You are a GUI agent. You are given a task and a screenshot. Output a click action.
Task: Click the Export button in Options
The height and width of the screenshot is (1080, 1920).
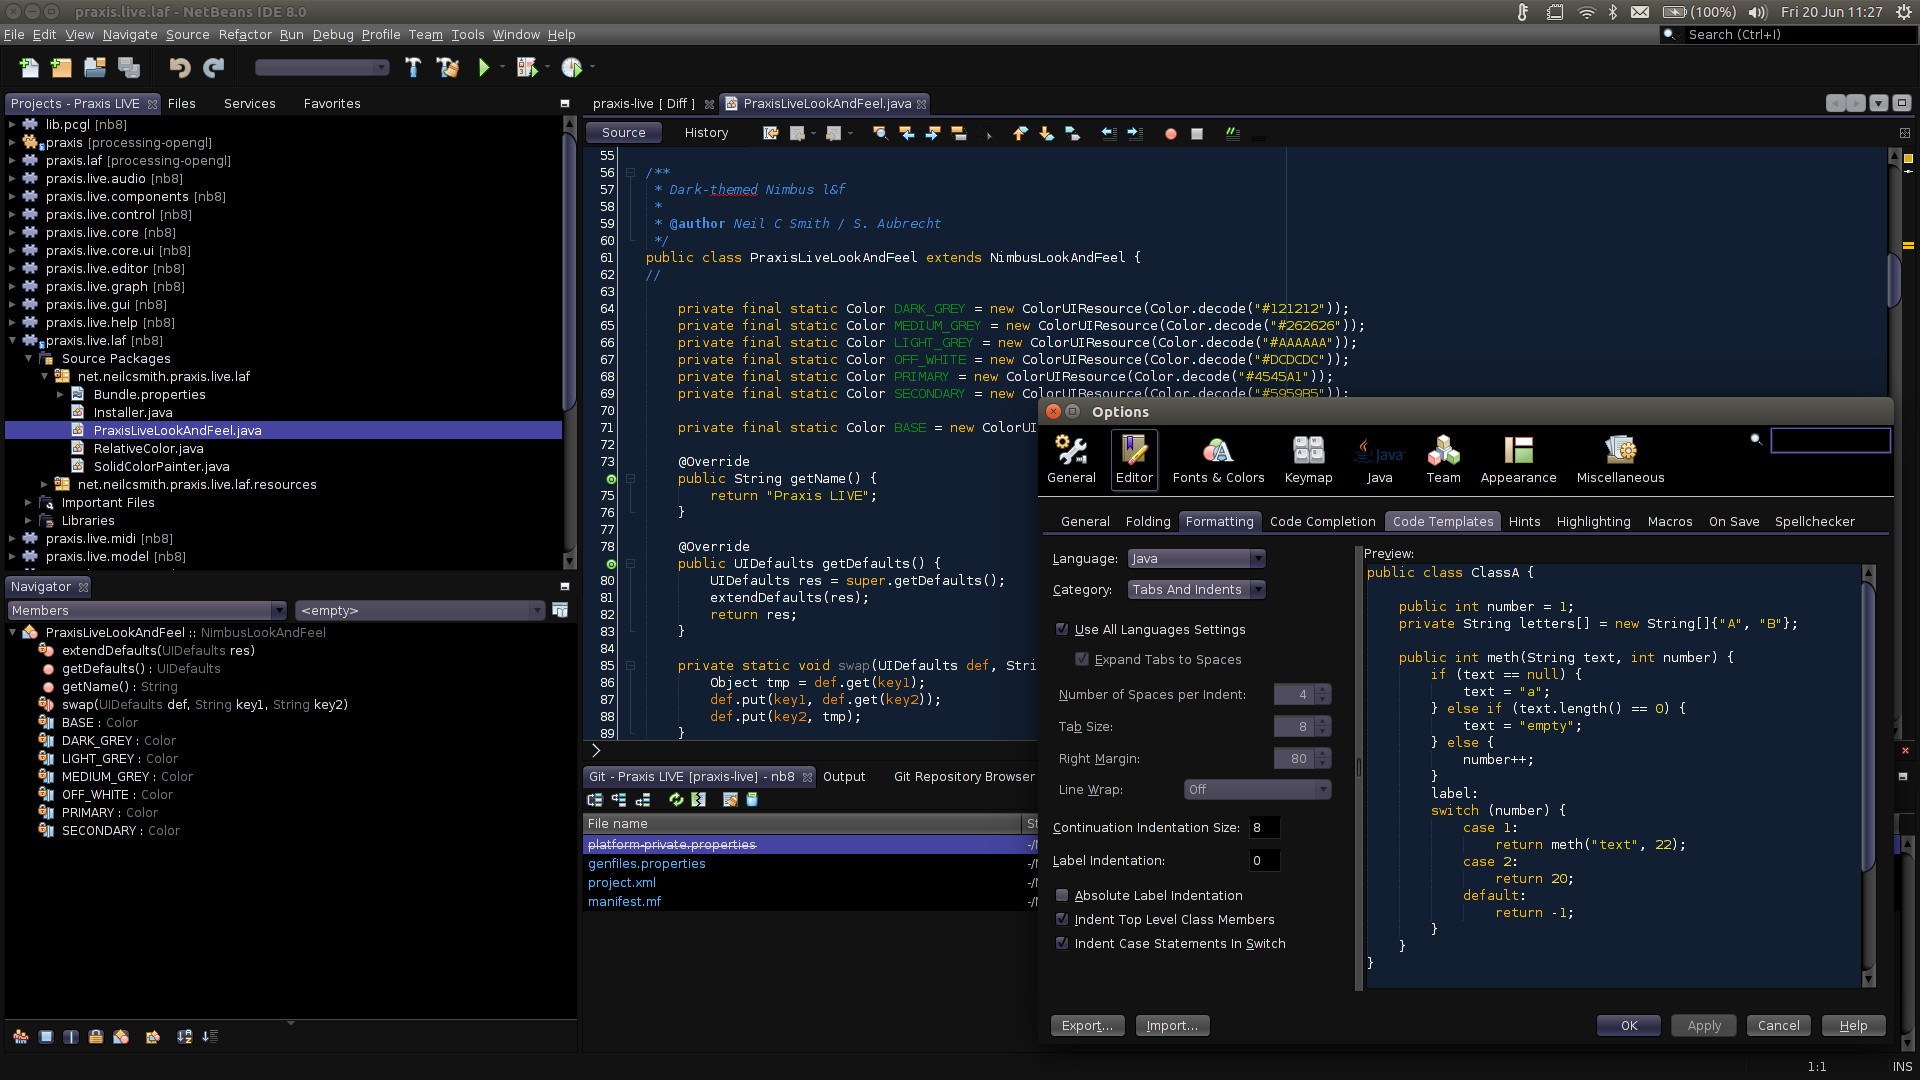[x=1087, y=1025]
